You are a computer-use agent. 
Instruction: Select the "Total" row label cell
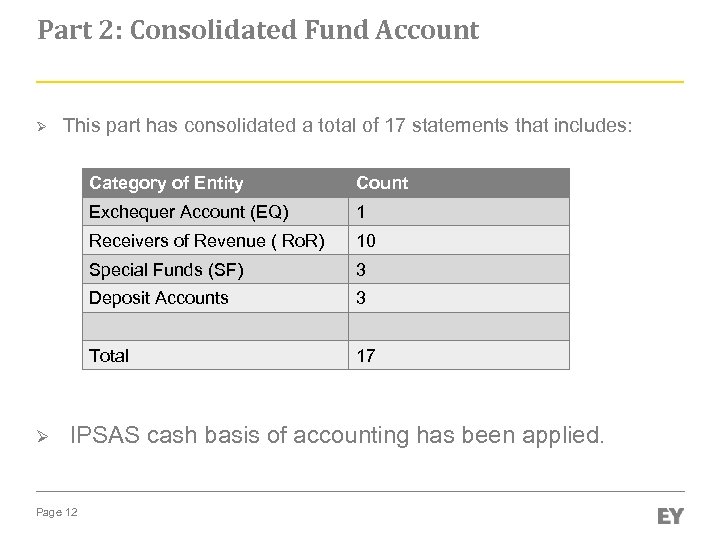point(215,355)
